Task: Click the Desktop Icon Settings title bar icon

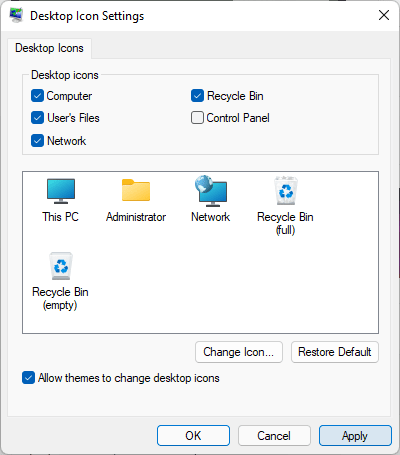Action: pos(16,15)
